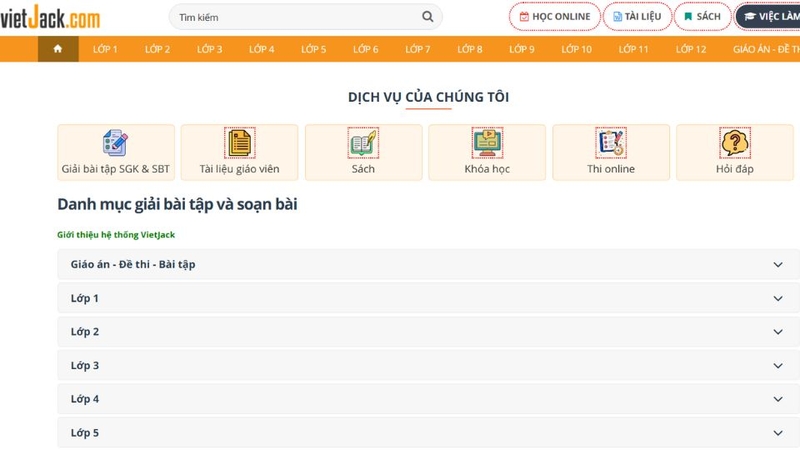Open the Giải bài tập SGK & SBT icon
Screen dimensions: 800x450
point(115,142)
